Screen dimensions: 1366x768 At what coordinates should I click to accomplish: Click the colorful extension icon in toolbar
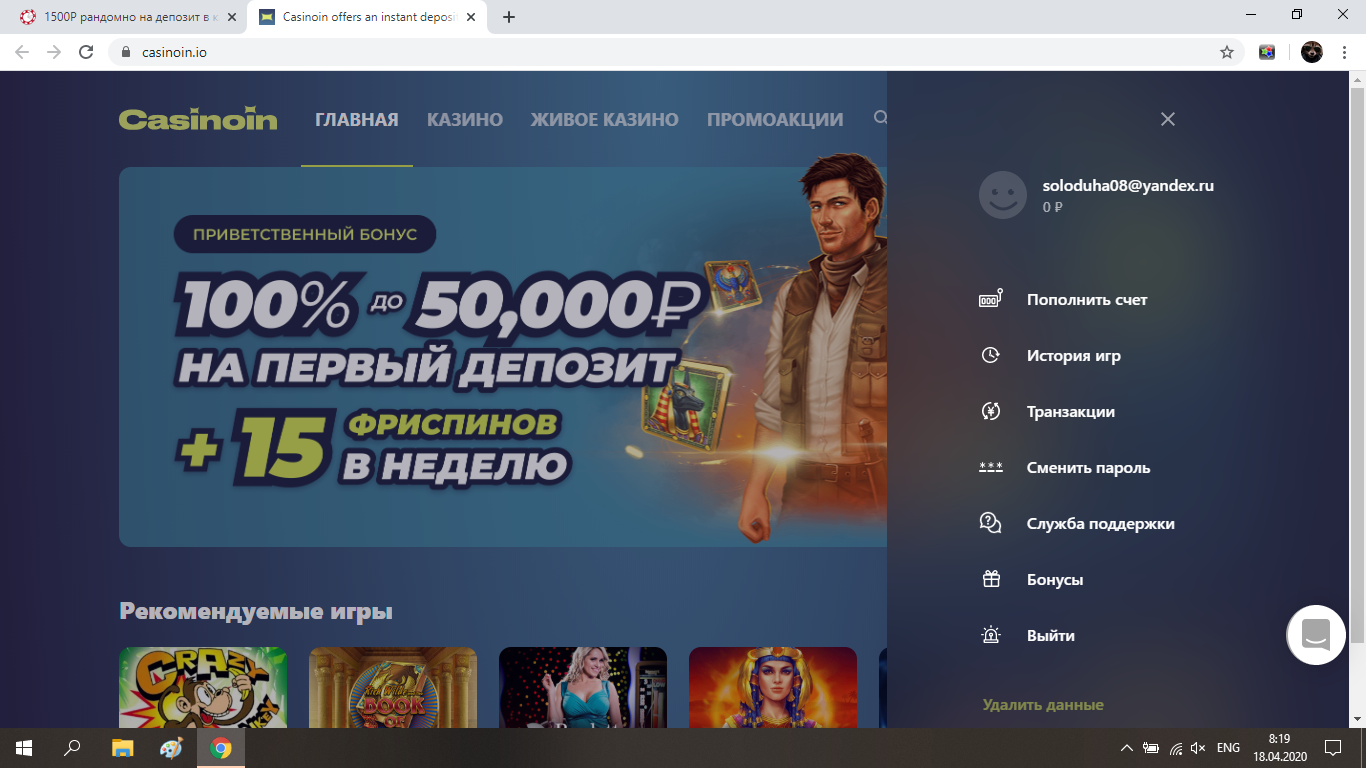point(1267,52)
